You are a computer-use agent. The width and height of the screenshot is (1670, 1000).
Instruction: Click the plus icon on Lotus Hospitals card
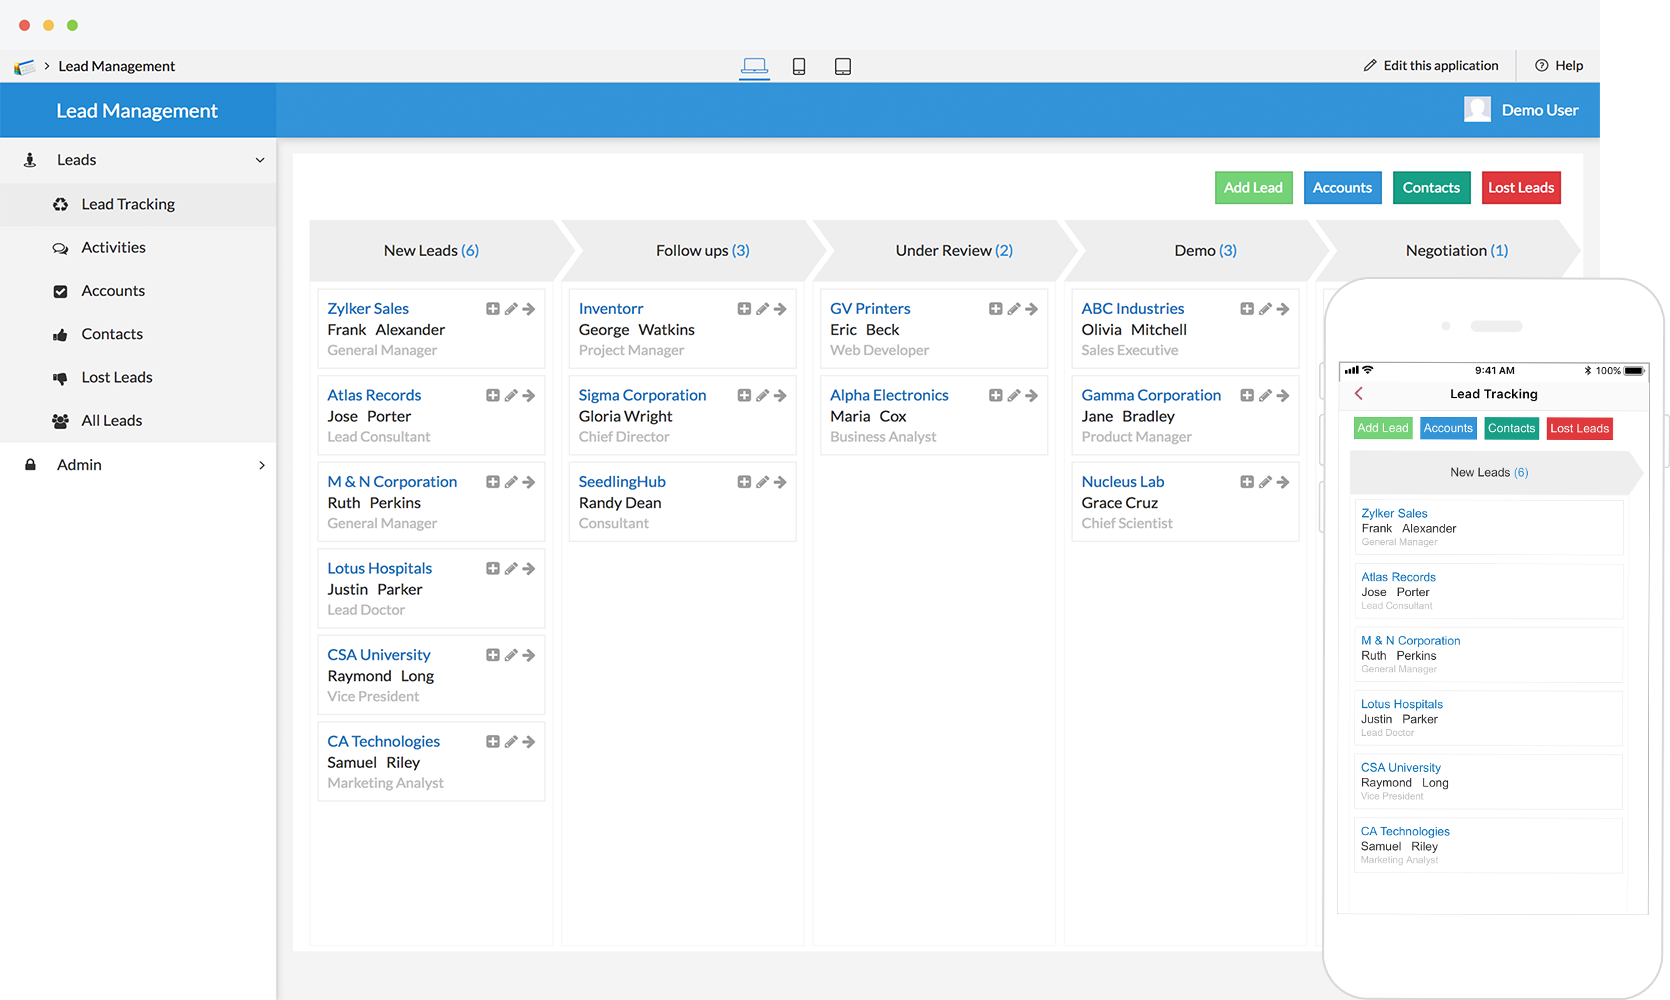(x=493, y=569)
